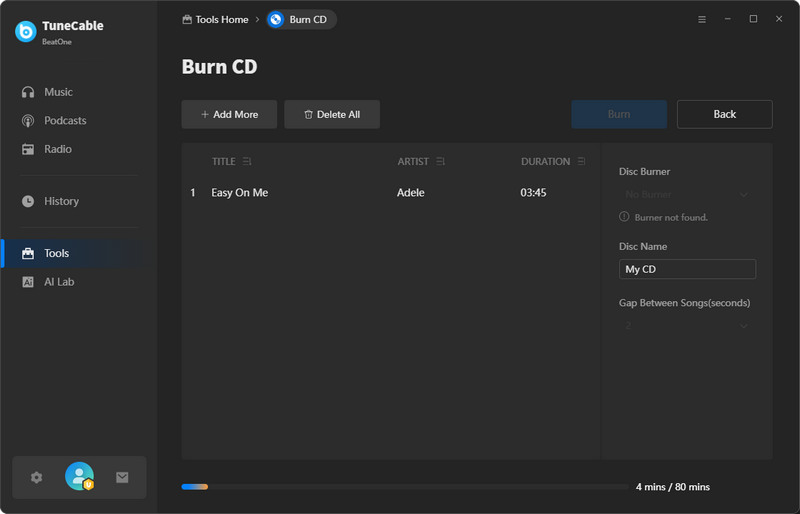Click the disc capacity progress bar

coord(400,487)
